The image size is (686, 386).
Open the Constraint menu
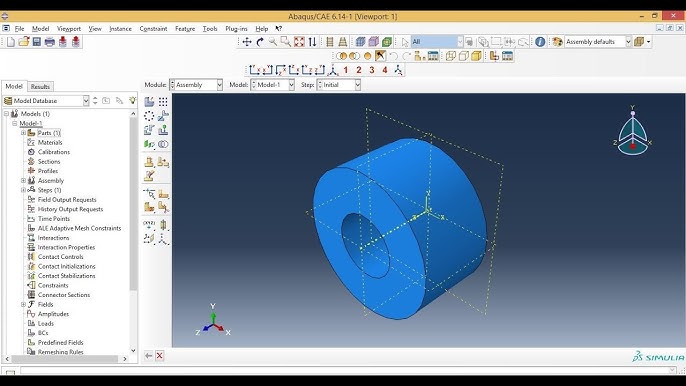pos(153,28)
